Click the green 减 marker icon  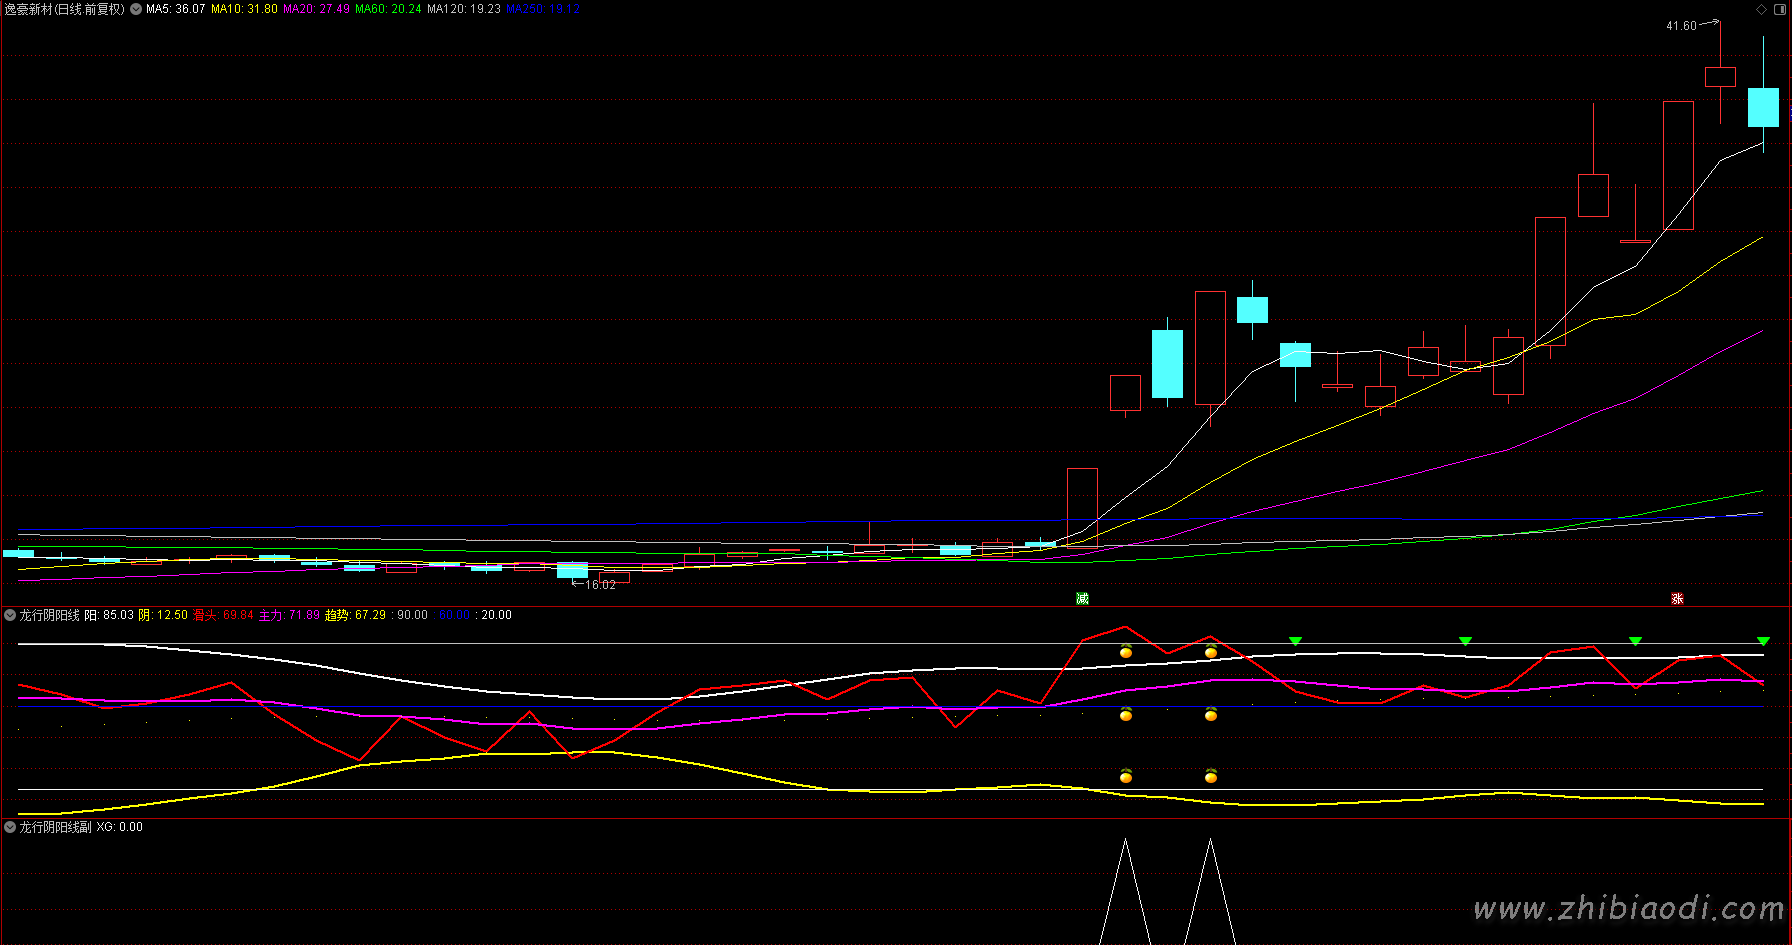[1082, 598]
